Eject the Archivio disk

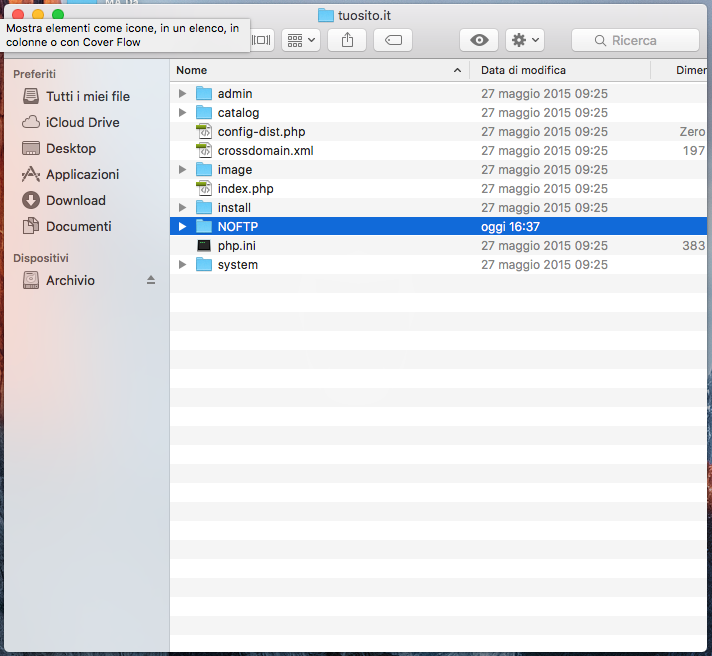(151, 280)
